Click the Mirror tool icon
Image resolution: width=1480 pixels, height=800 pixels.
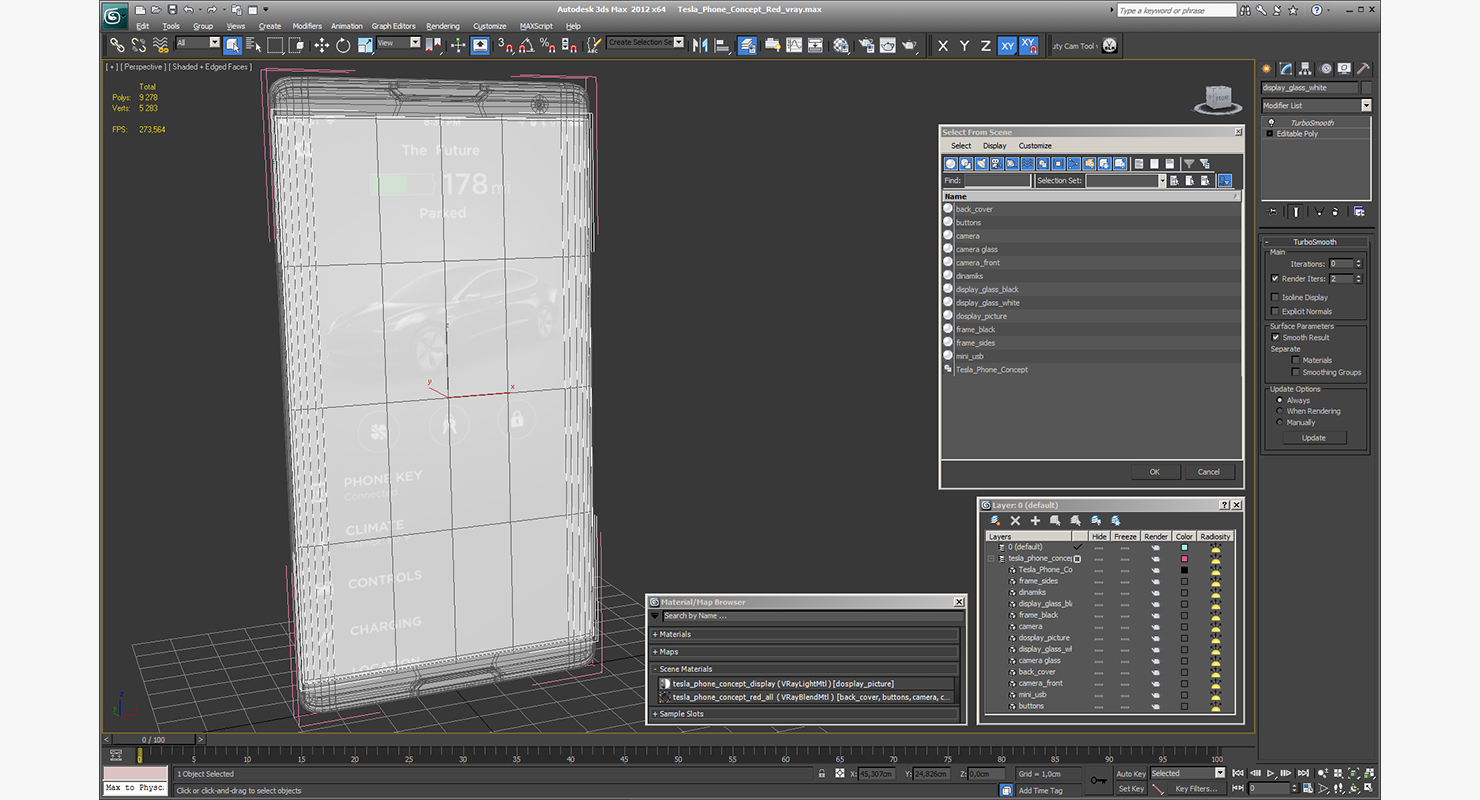pos(700,45)
